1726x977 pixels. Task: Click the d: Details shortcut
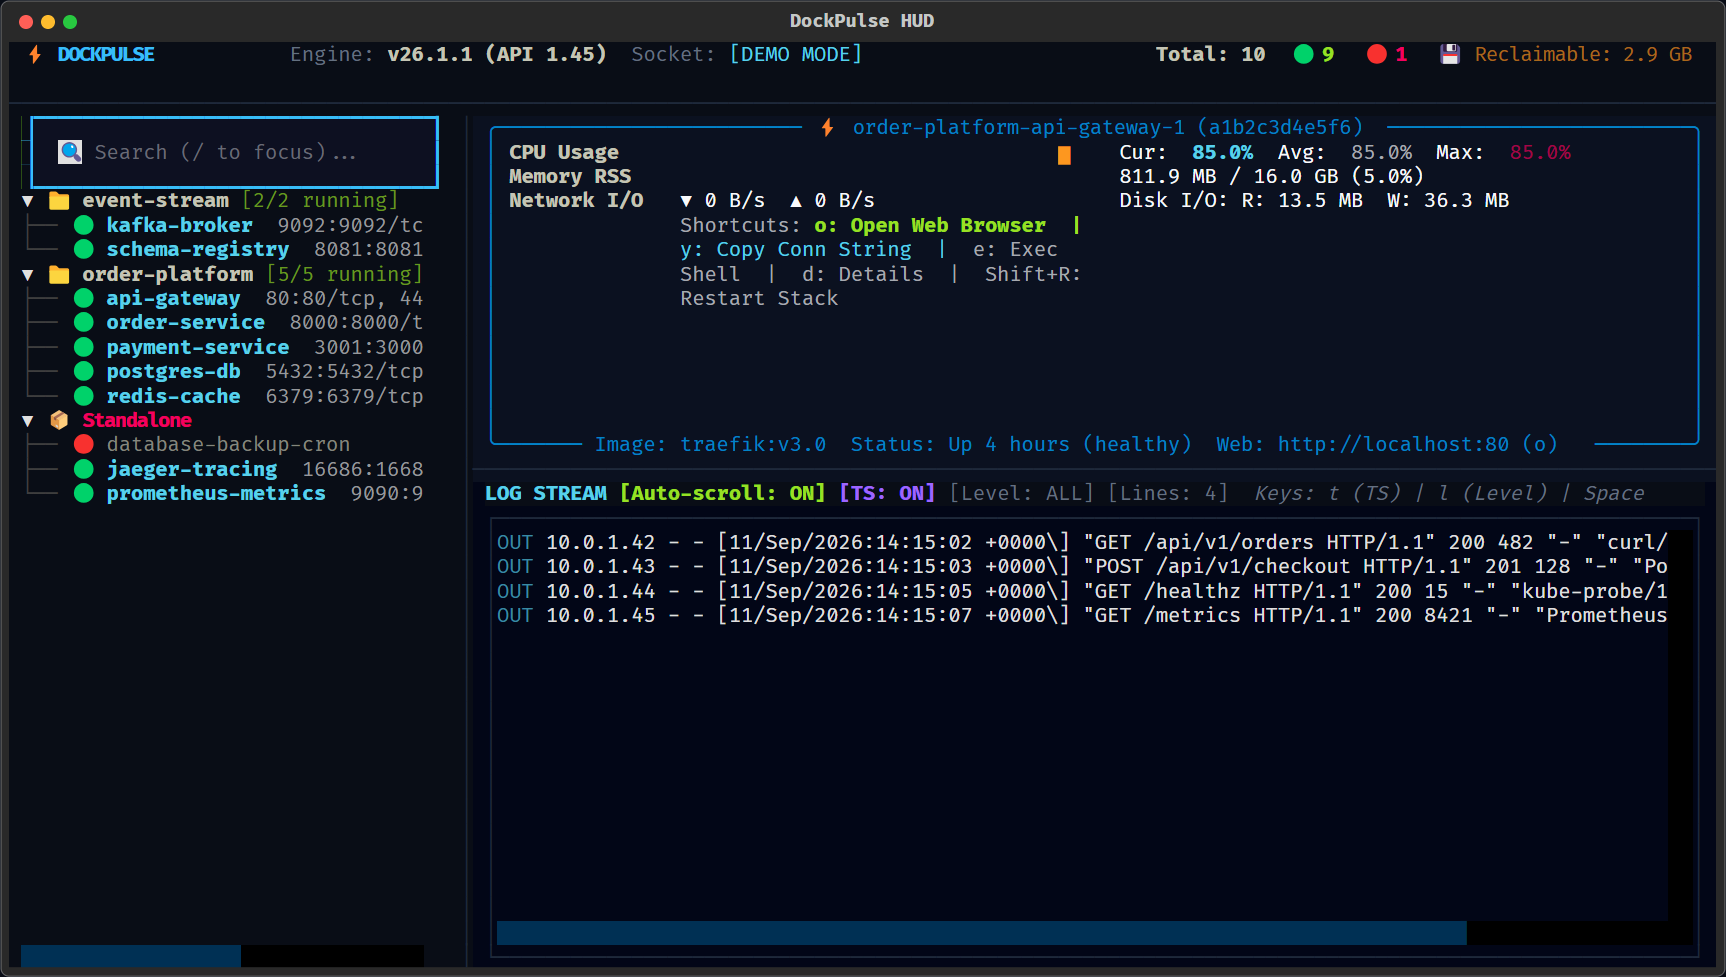(863, 274)
